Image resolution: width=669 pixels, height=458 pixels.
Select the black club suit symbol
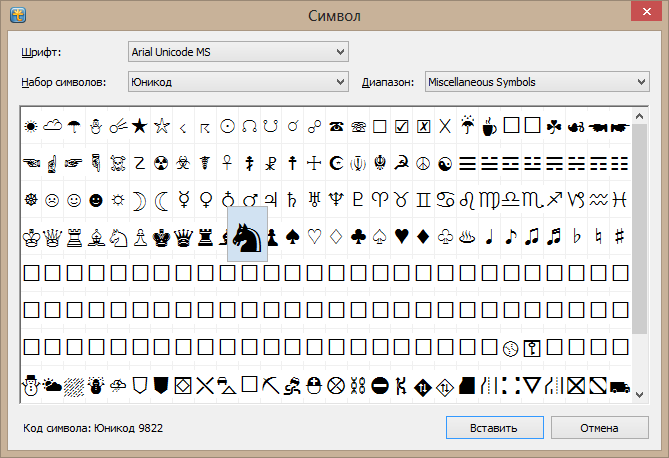[x=358, y=236]
